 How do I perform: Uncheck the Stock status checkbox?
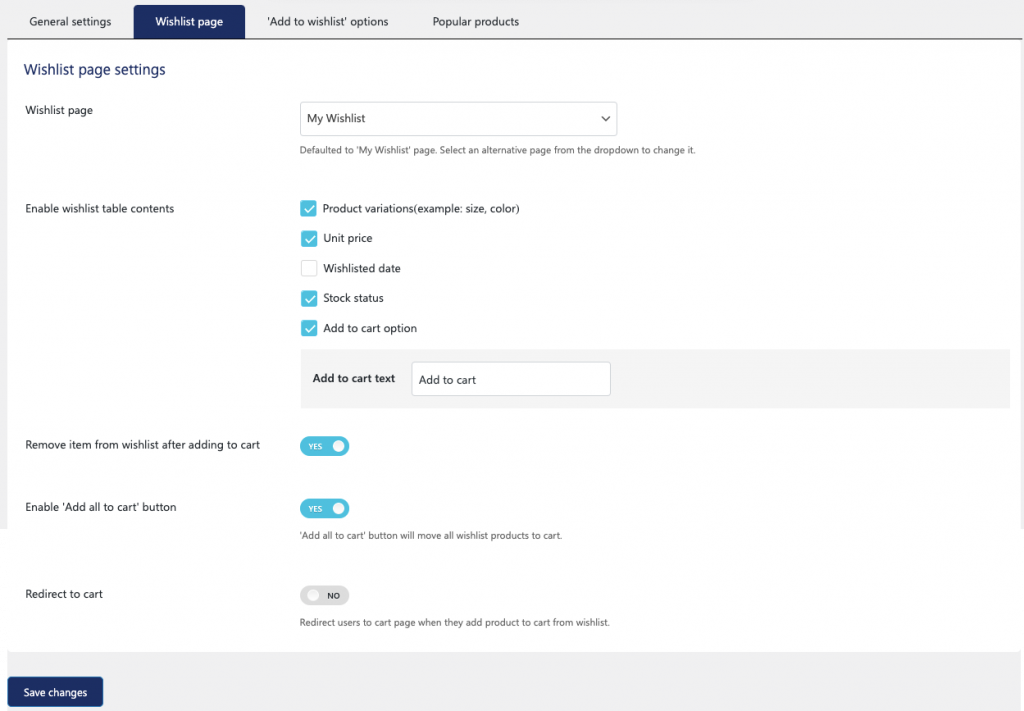(309, 298)
